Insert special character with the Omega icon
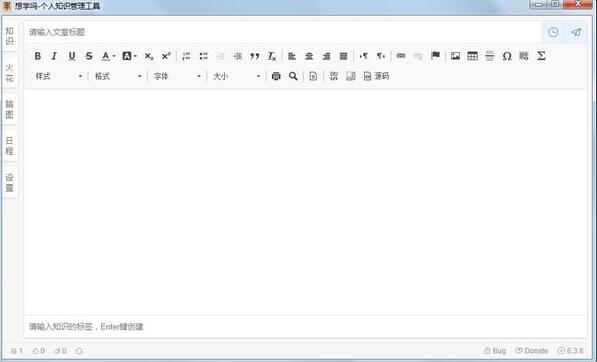This screenshot has height=362, width=597. [507, 56]
